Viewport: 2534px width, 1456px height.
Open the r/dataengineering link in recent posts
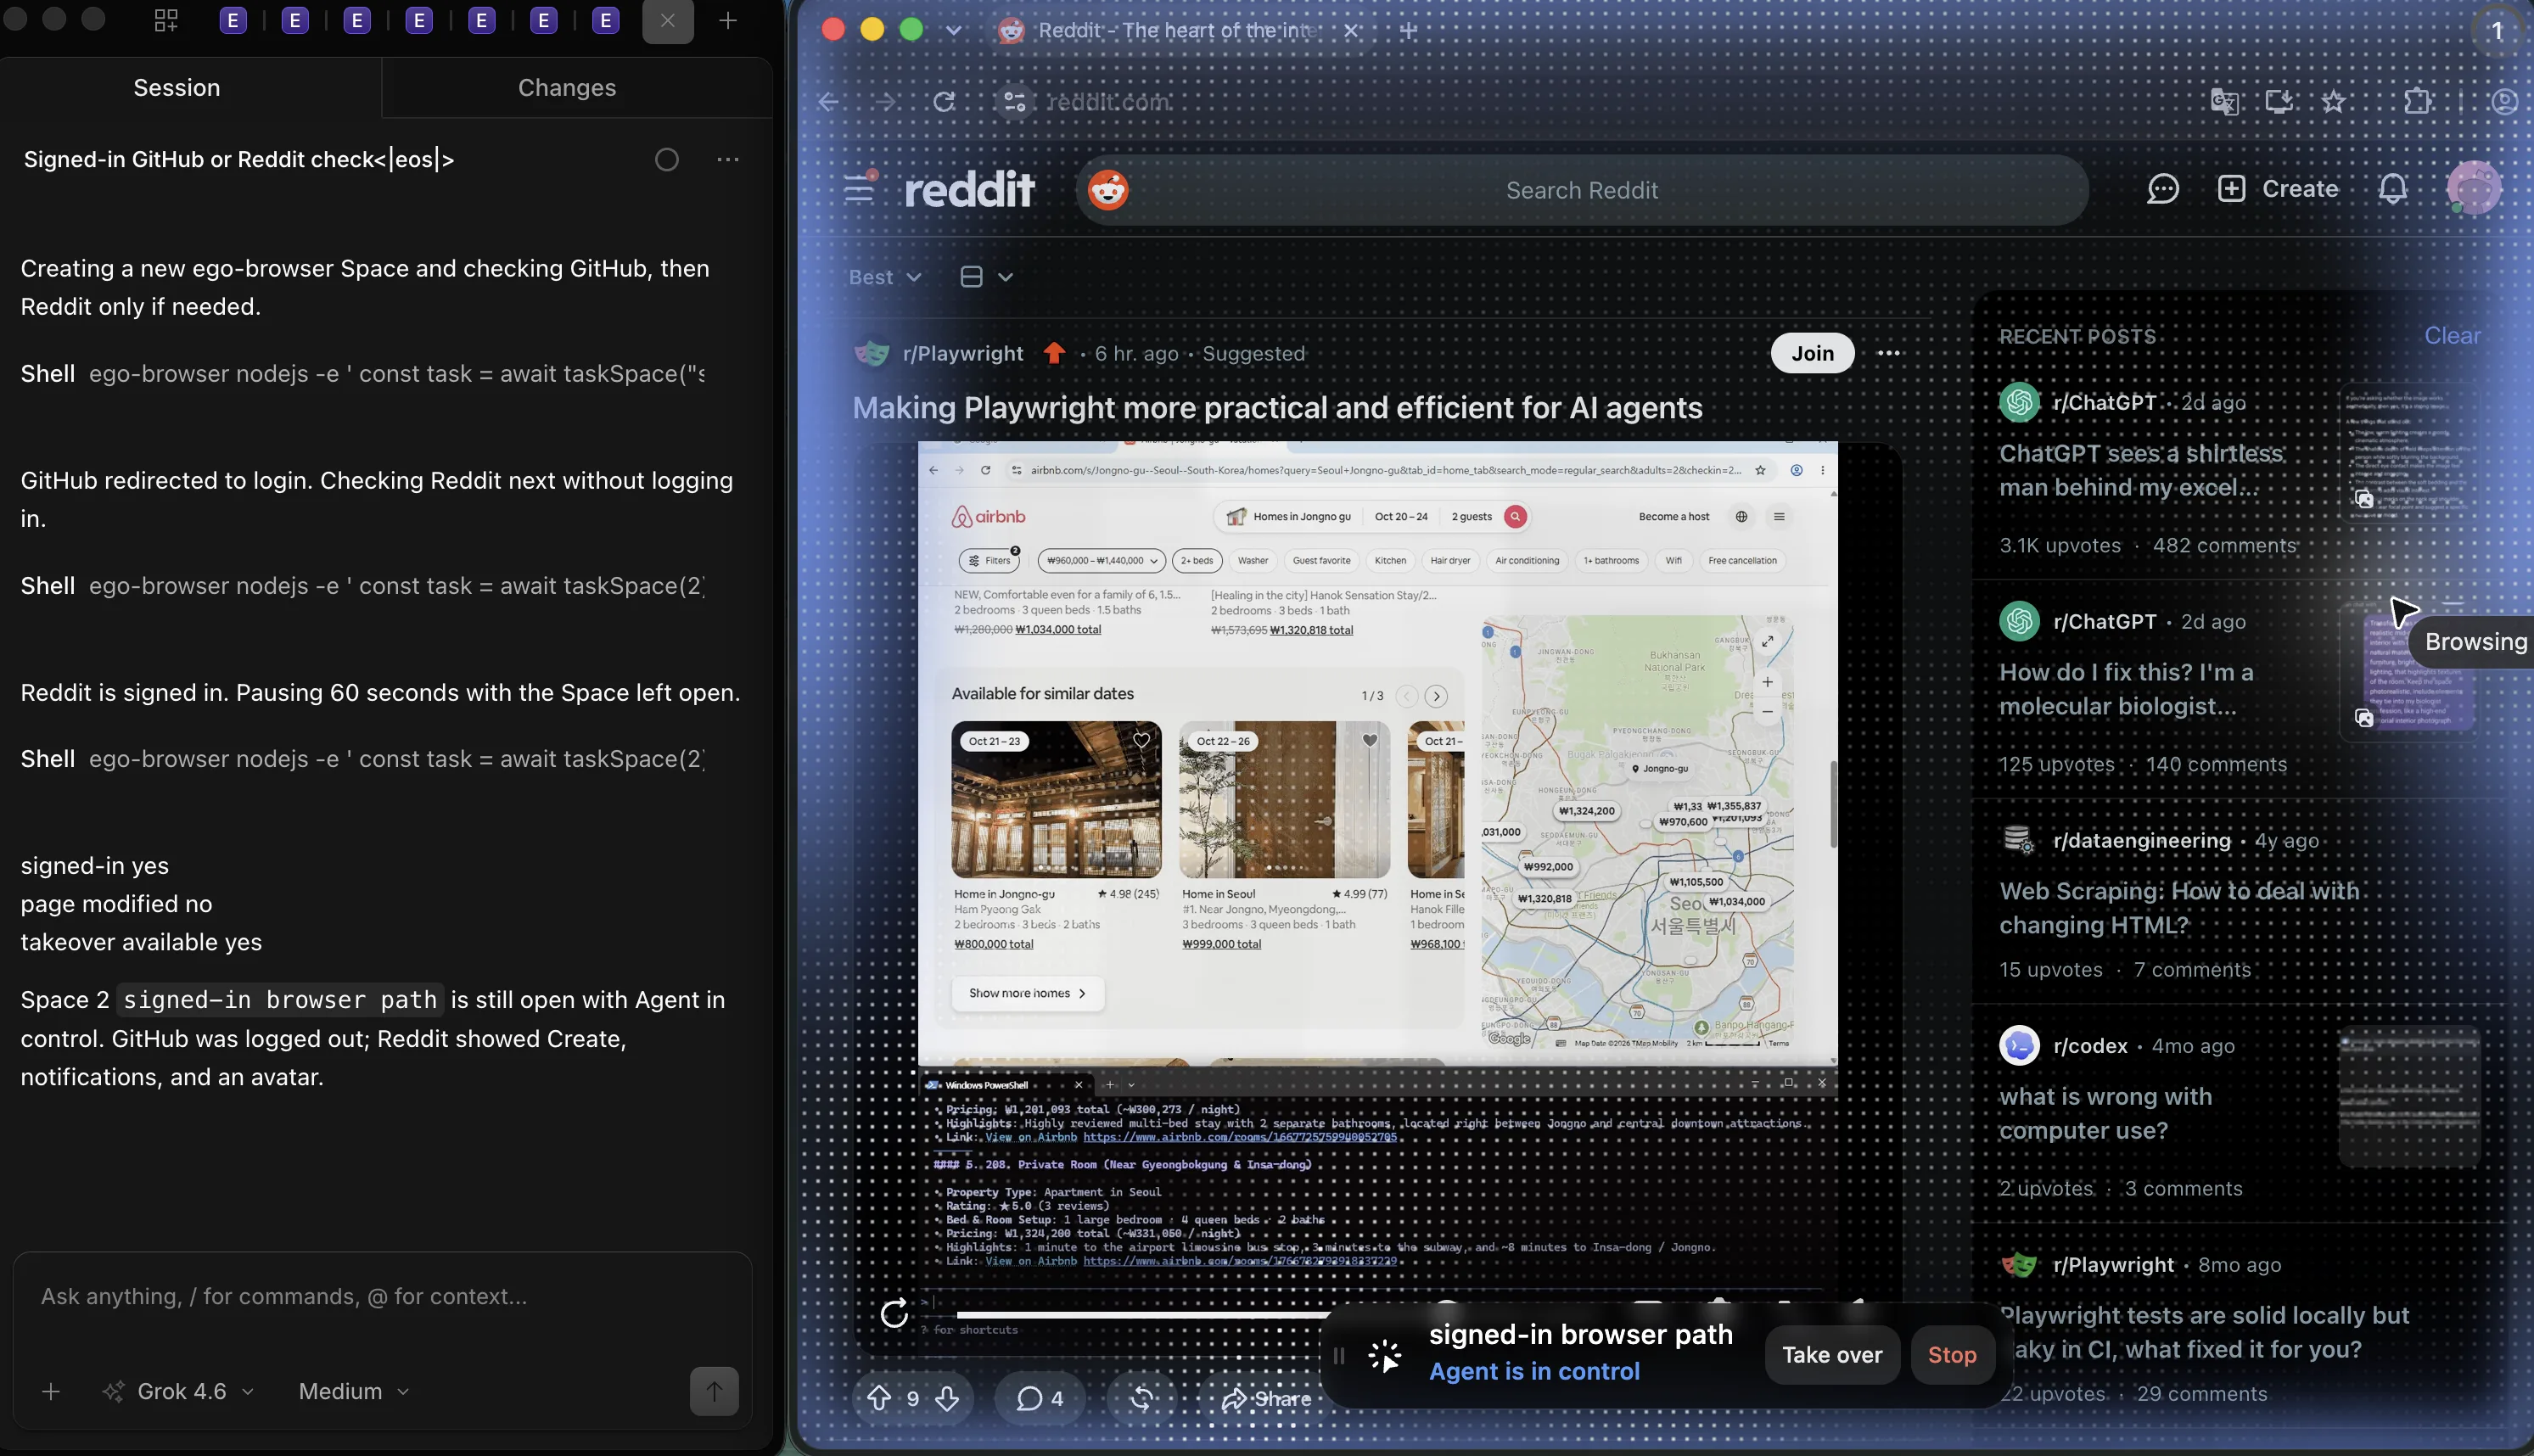pos(2142,841)
